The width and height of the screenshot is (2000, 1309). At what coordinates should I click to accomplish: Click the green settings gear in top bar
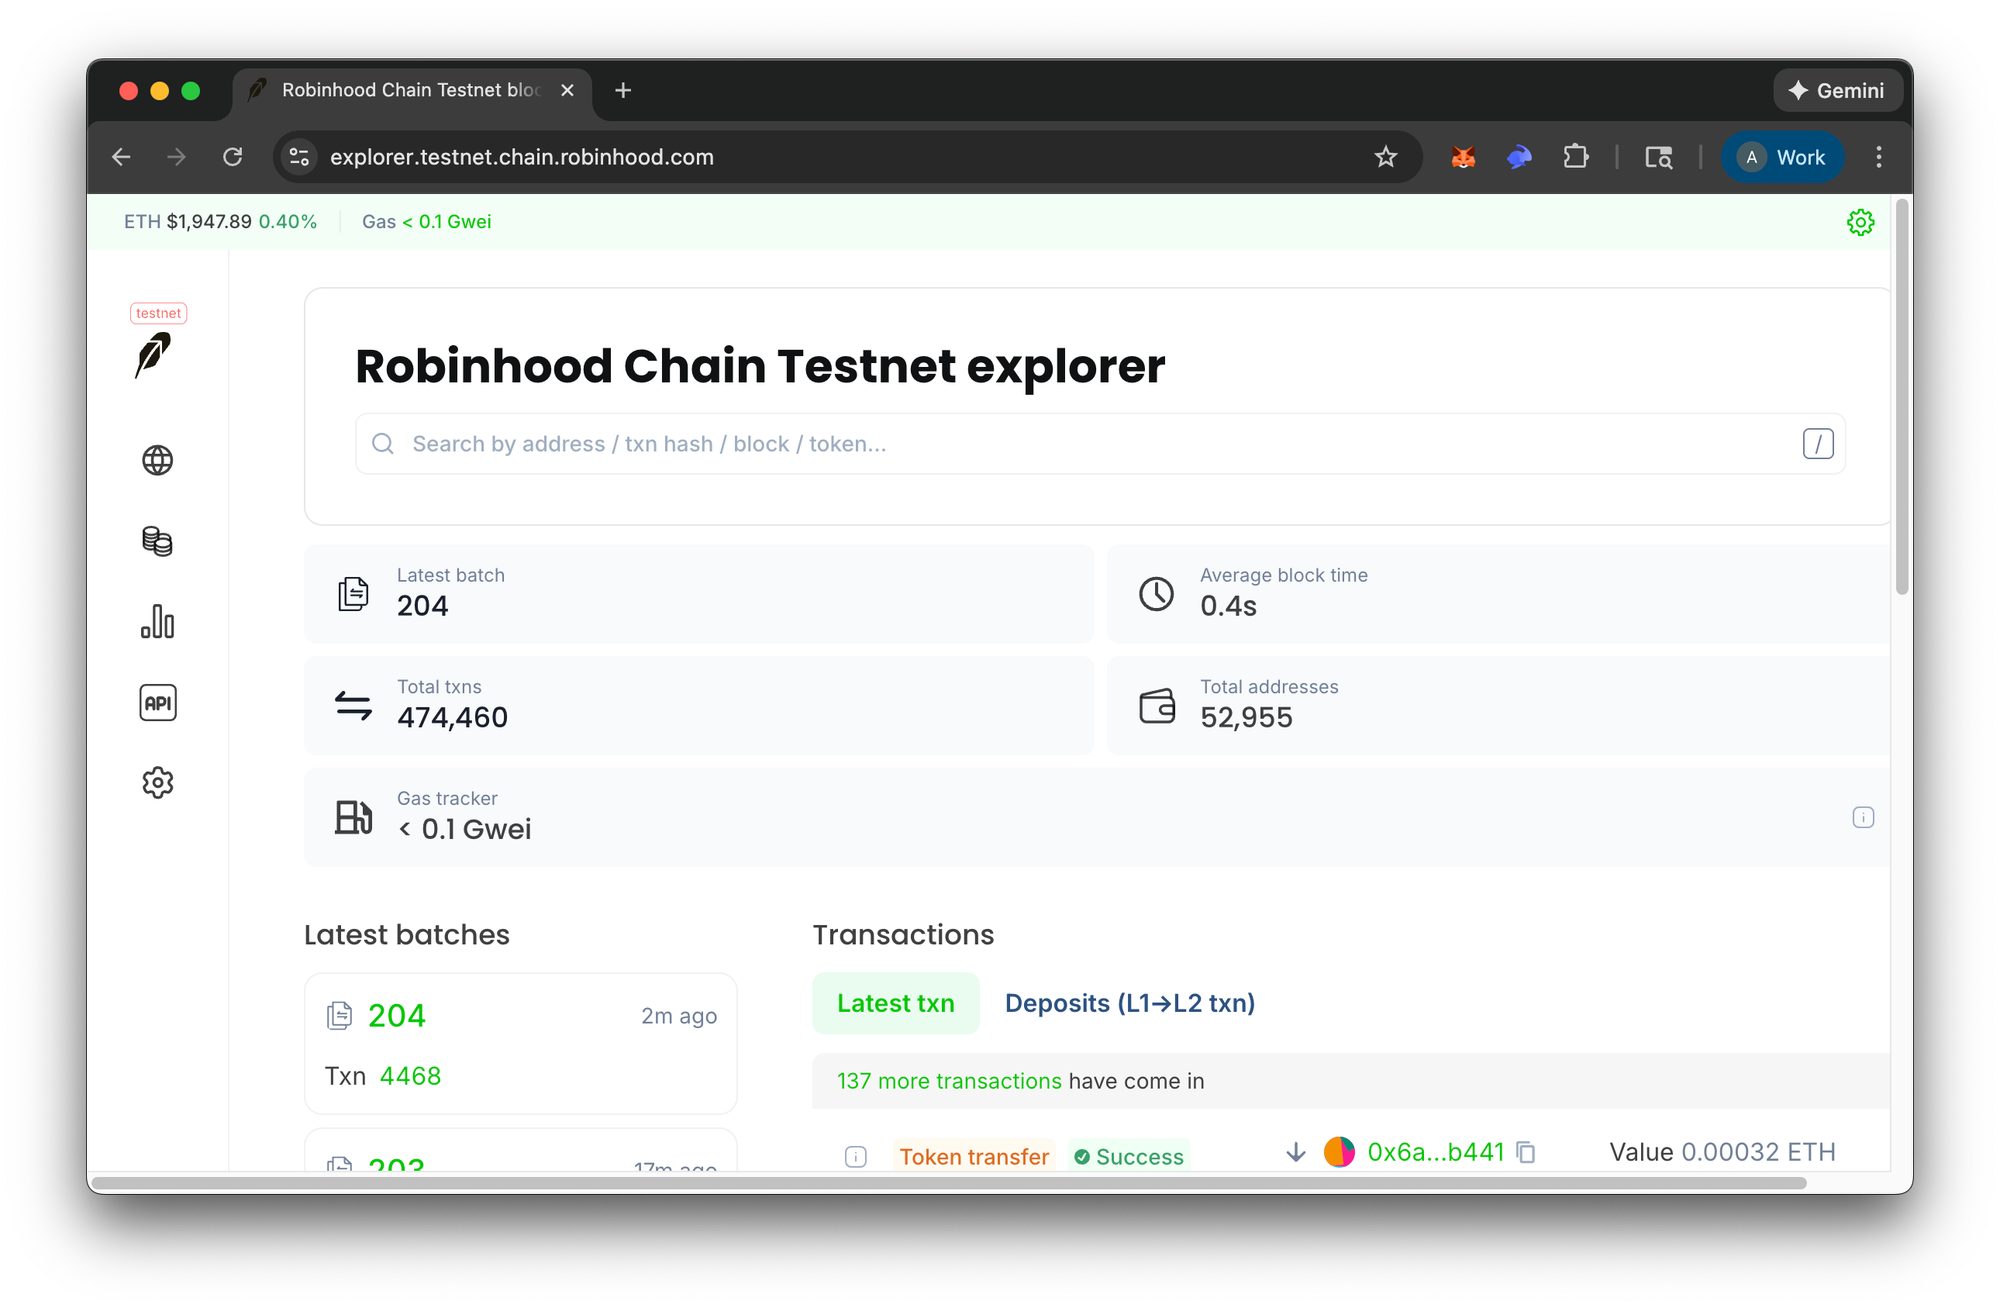[1860, 222]
